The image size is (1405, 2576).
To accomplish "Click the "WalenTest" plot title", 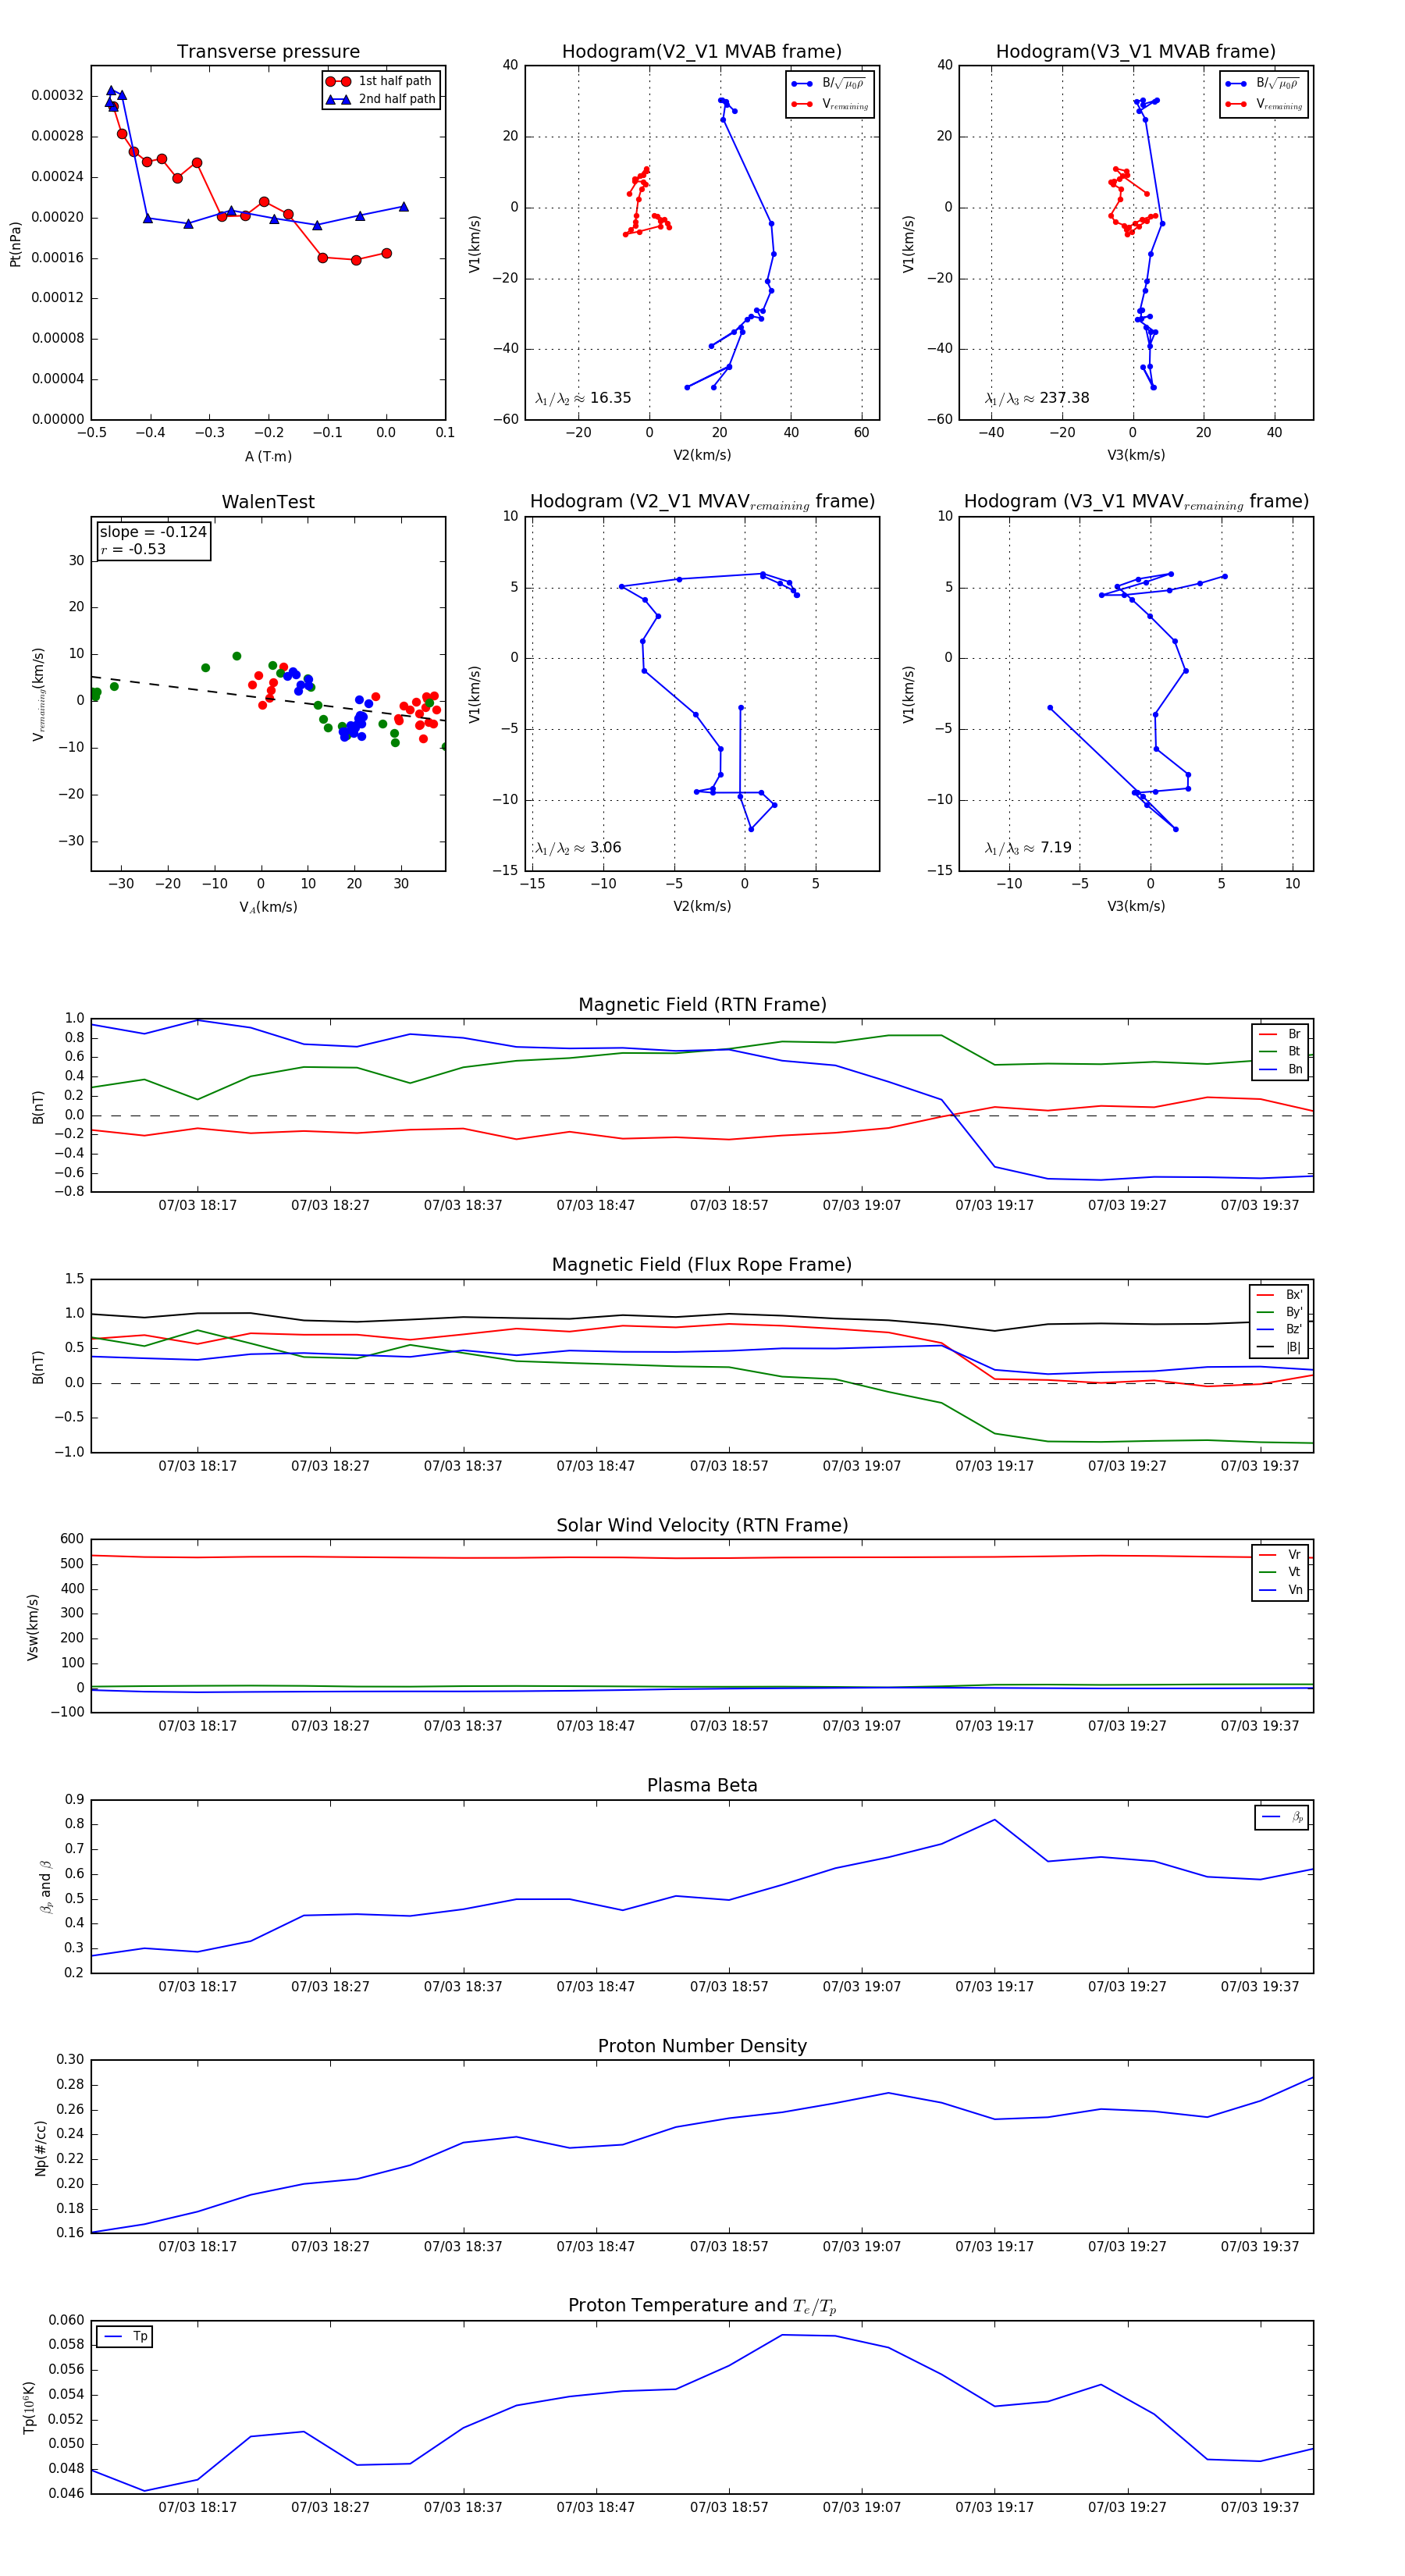I will click(x=268, y=502).
